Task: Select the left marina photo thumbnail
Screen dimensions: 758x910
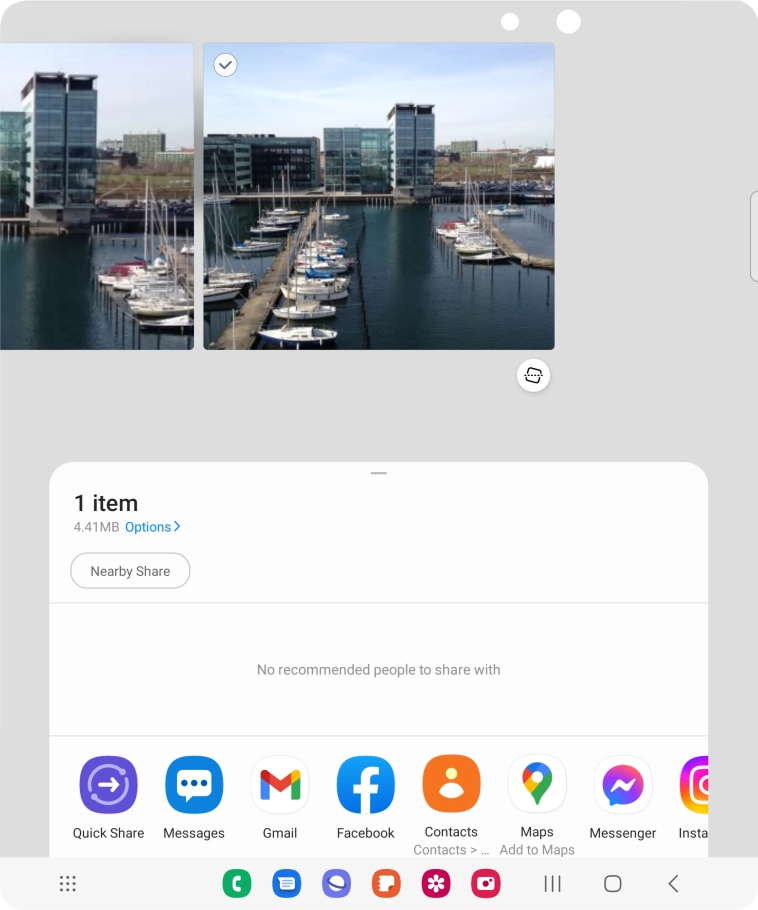Action: [x=96, y=196]
